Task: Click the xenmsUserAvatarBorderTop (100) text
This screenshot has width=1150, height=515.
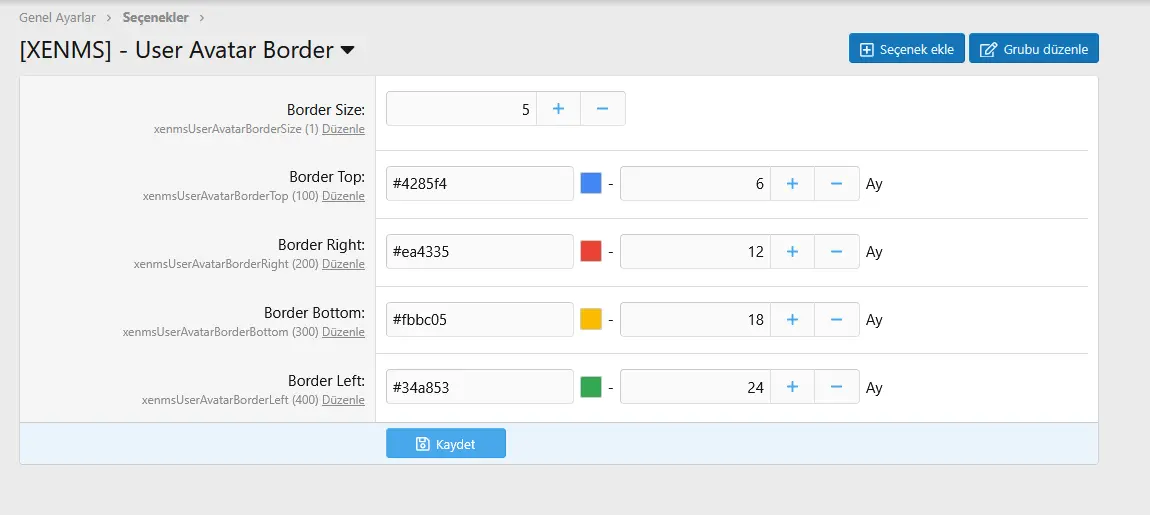Action: 231,197
